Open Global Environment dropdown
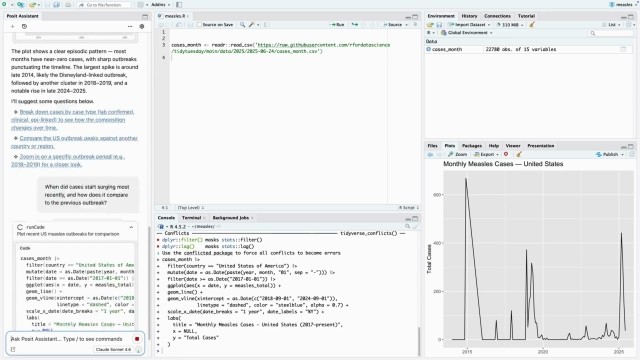 [x=467, y=33]
